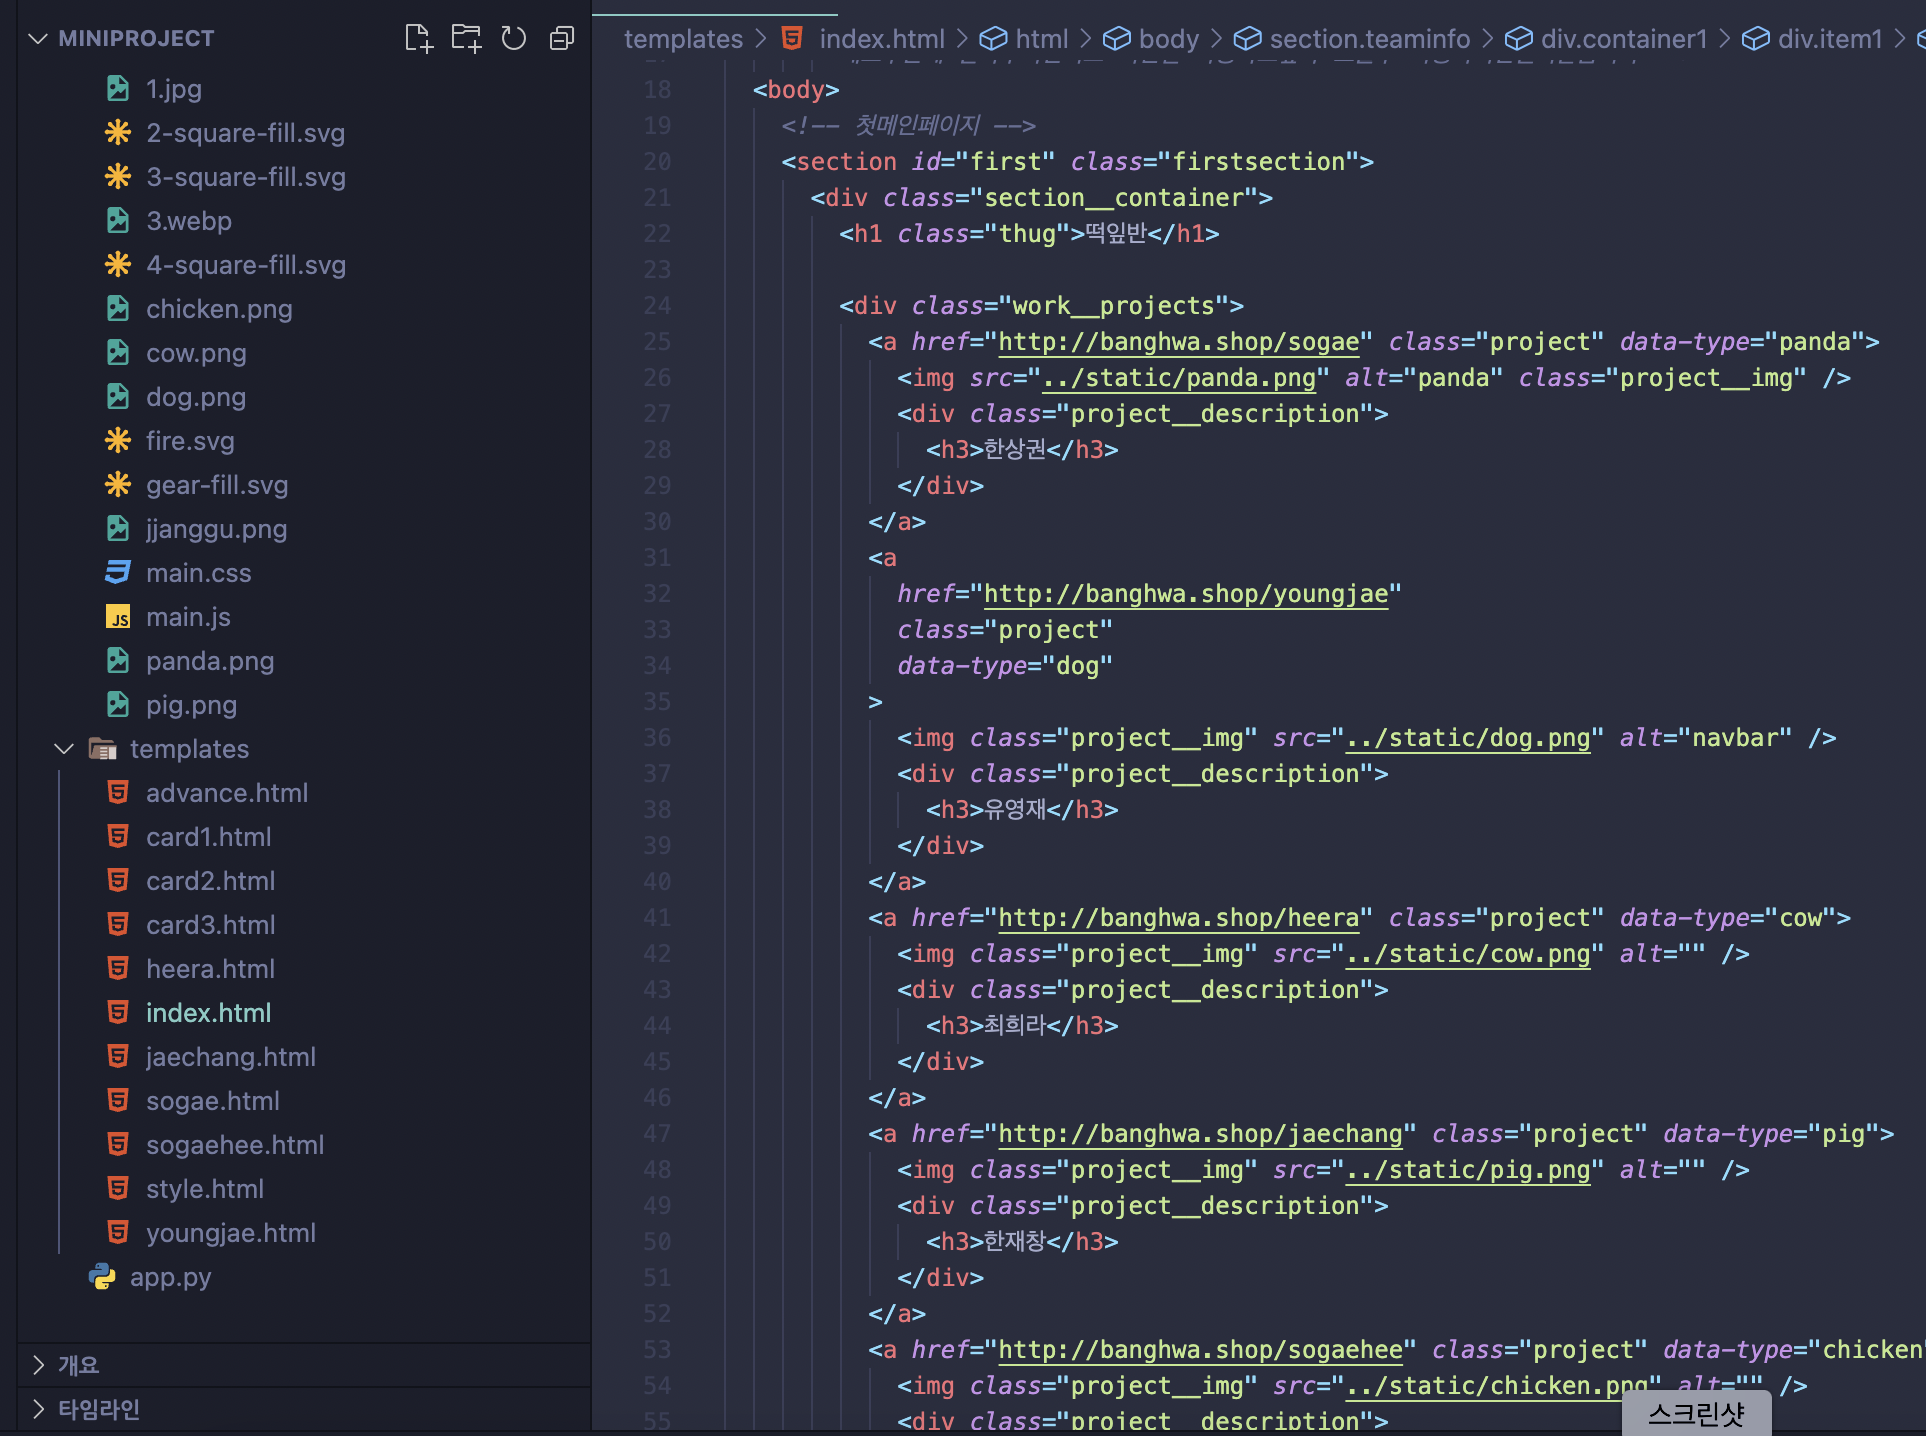This screenshot has width=1926, height=1436.
Task: Click the New Folder icon in explorer header
Action: coord(466,39)
